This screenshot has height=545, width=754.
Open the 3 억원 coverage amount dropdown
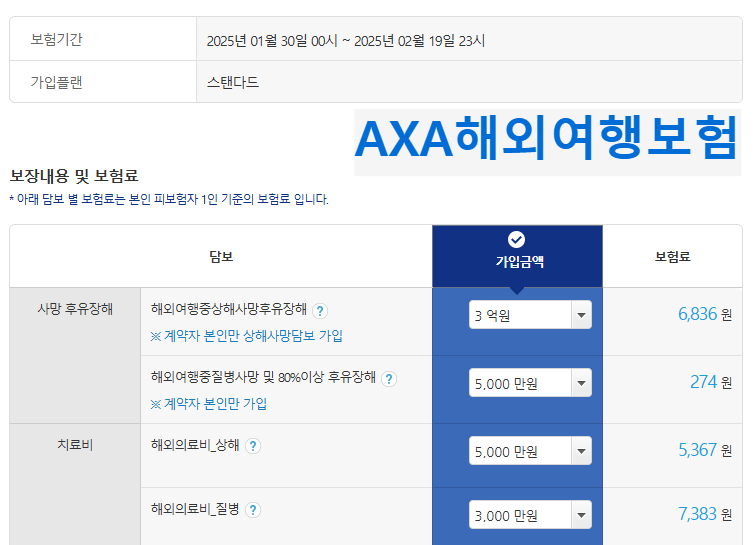530,315
